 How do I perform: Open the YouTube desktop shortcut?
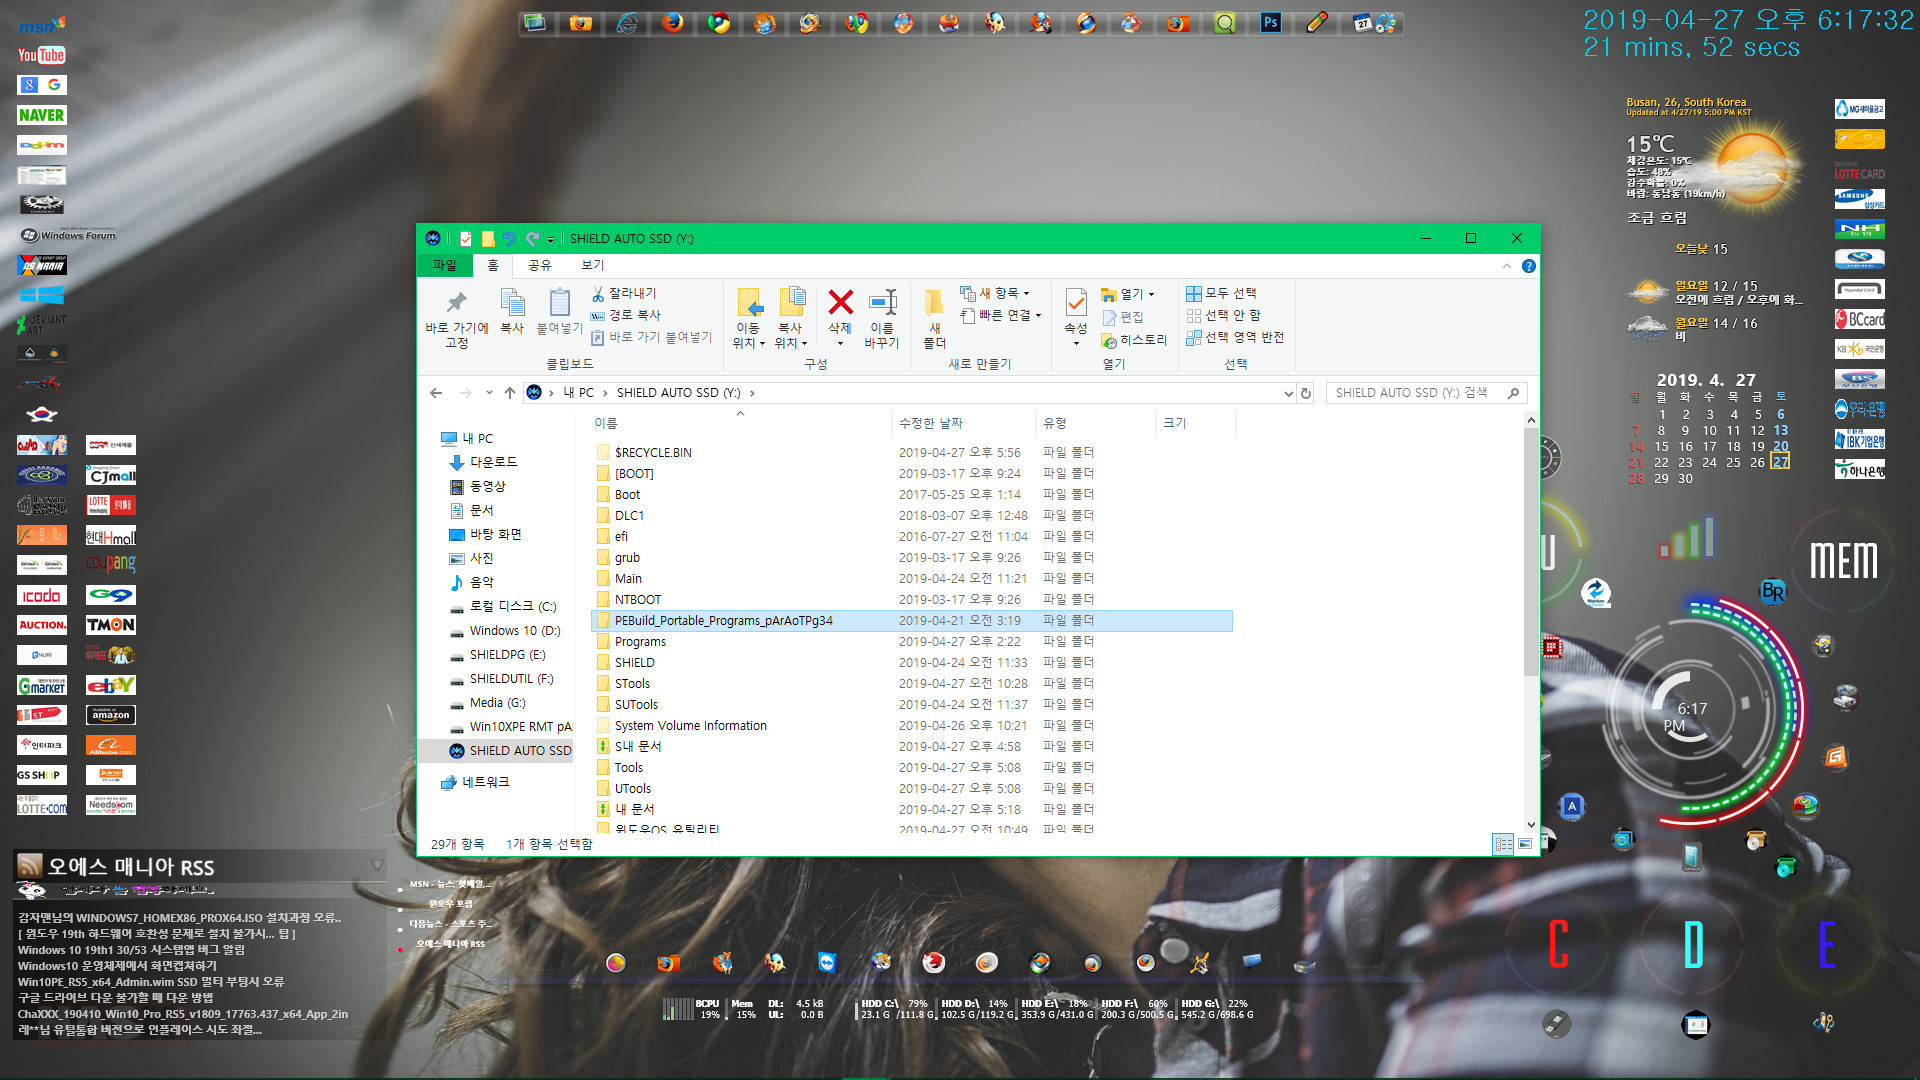(x=41, y=55)
